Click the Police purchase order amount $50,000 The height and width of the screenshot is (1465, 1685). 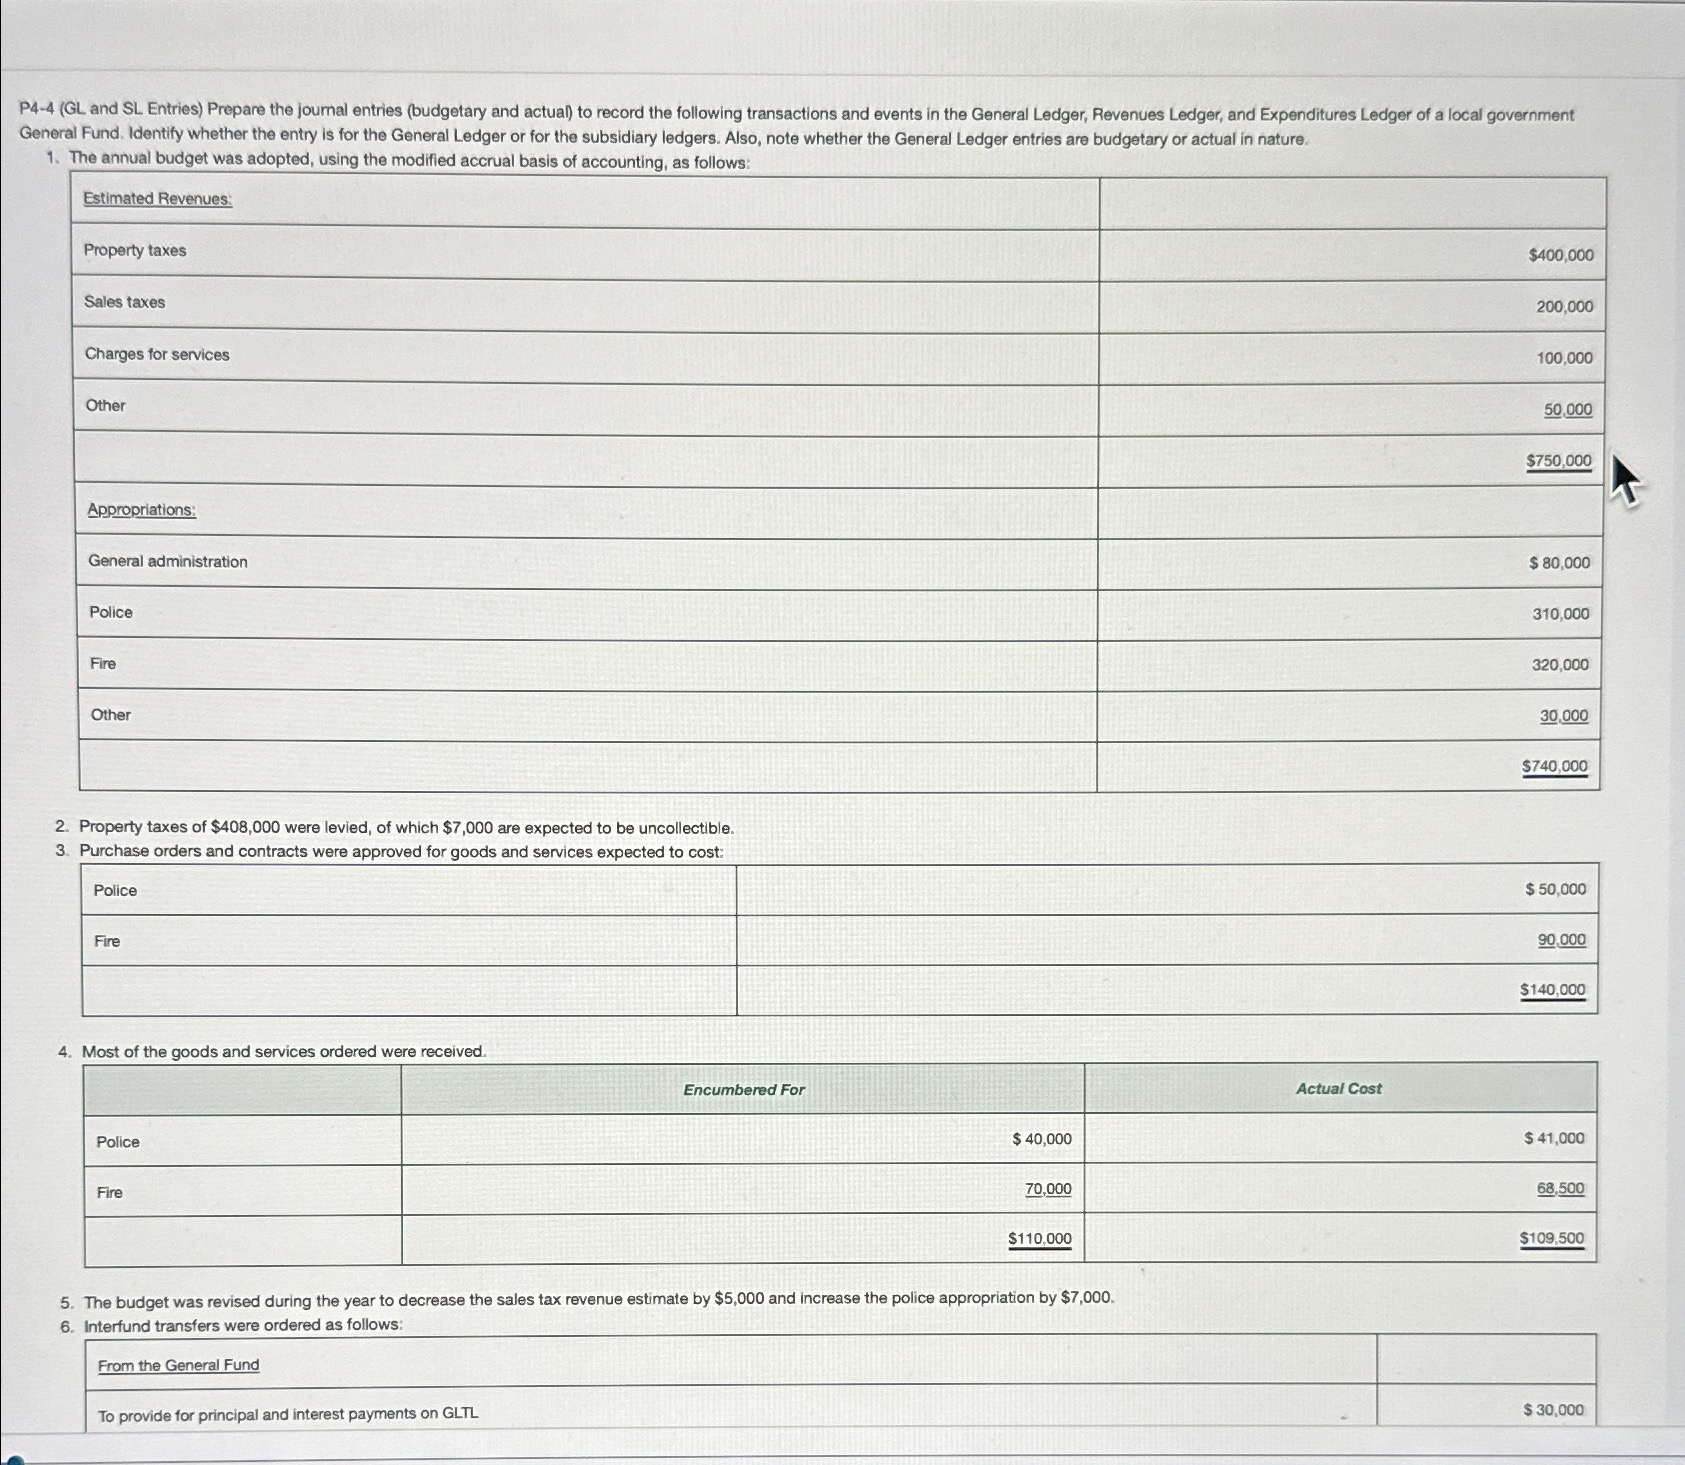1556,888
